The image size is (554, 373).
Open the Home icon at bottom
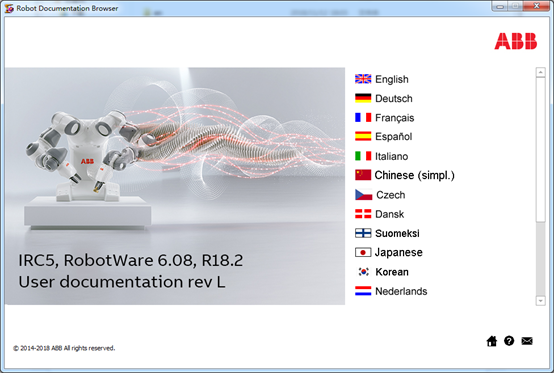point(491,341)
